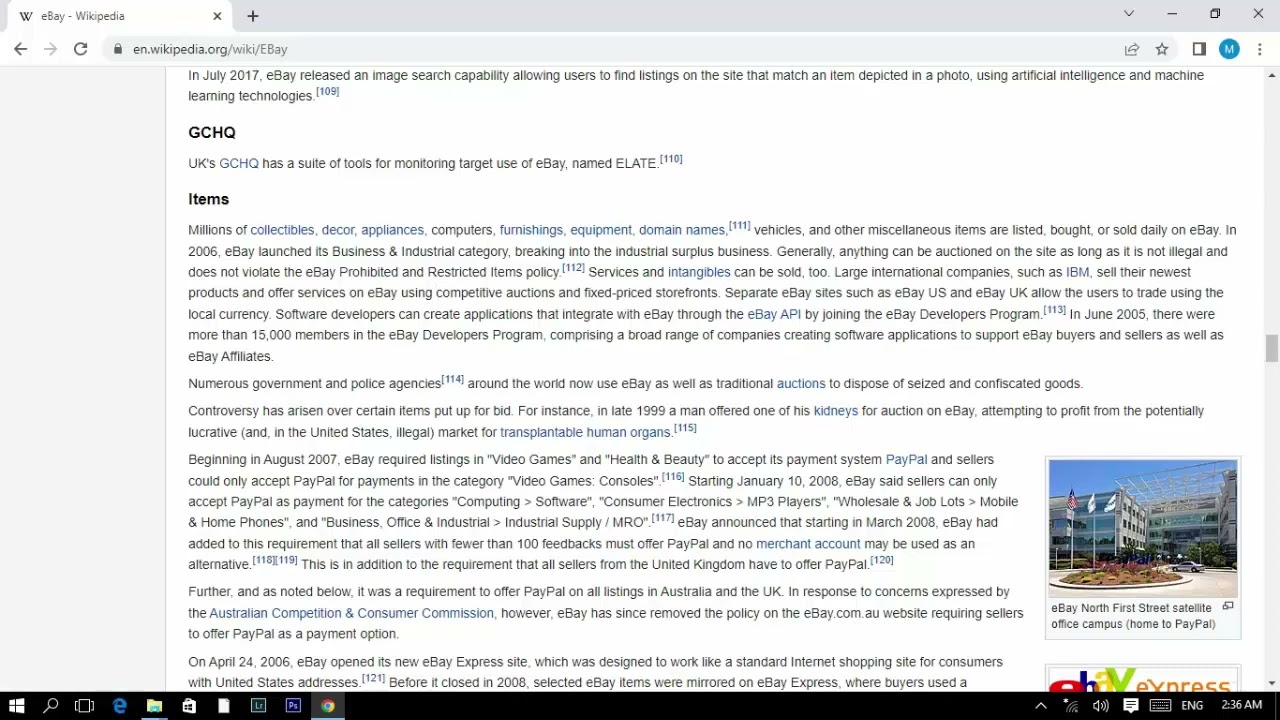This screenshot has width=1280, height=720.
Task: Open the kidneys link
Action: [836, 411]
